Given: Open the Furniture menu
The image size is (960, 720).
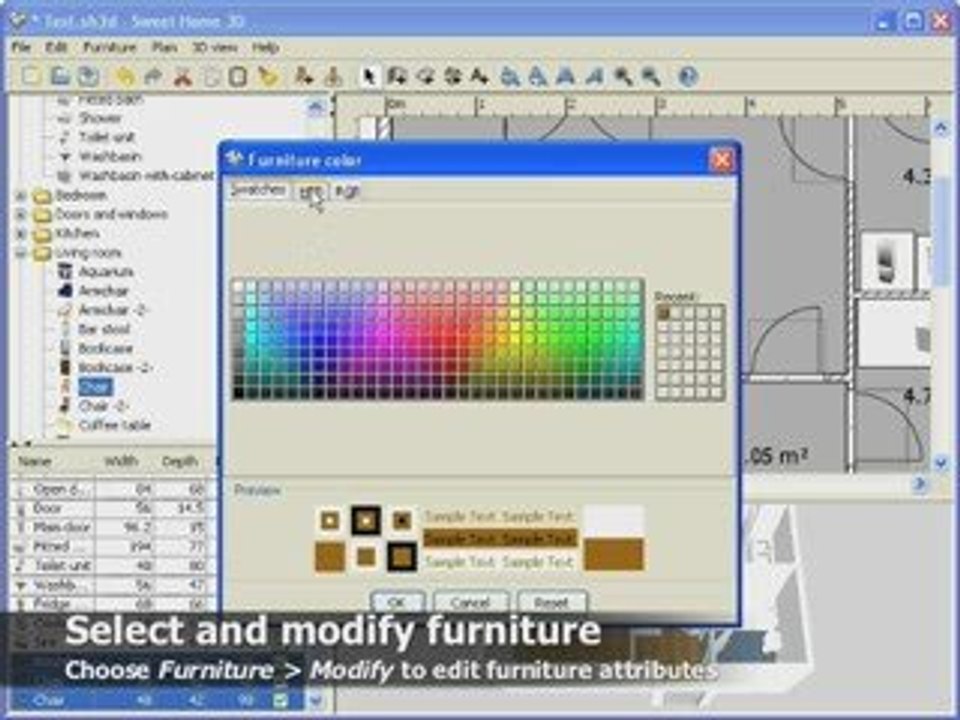Looking at the screenshot, I should click(110, 47).
